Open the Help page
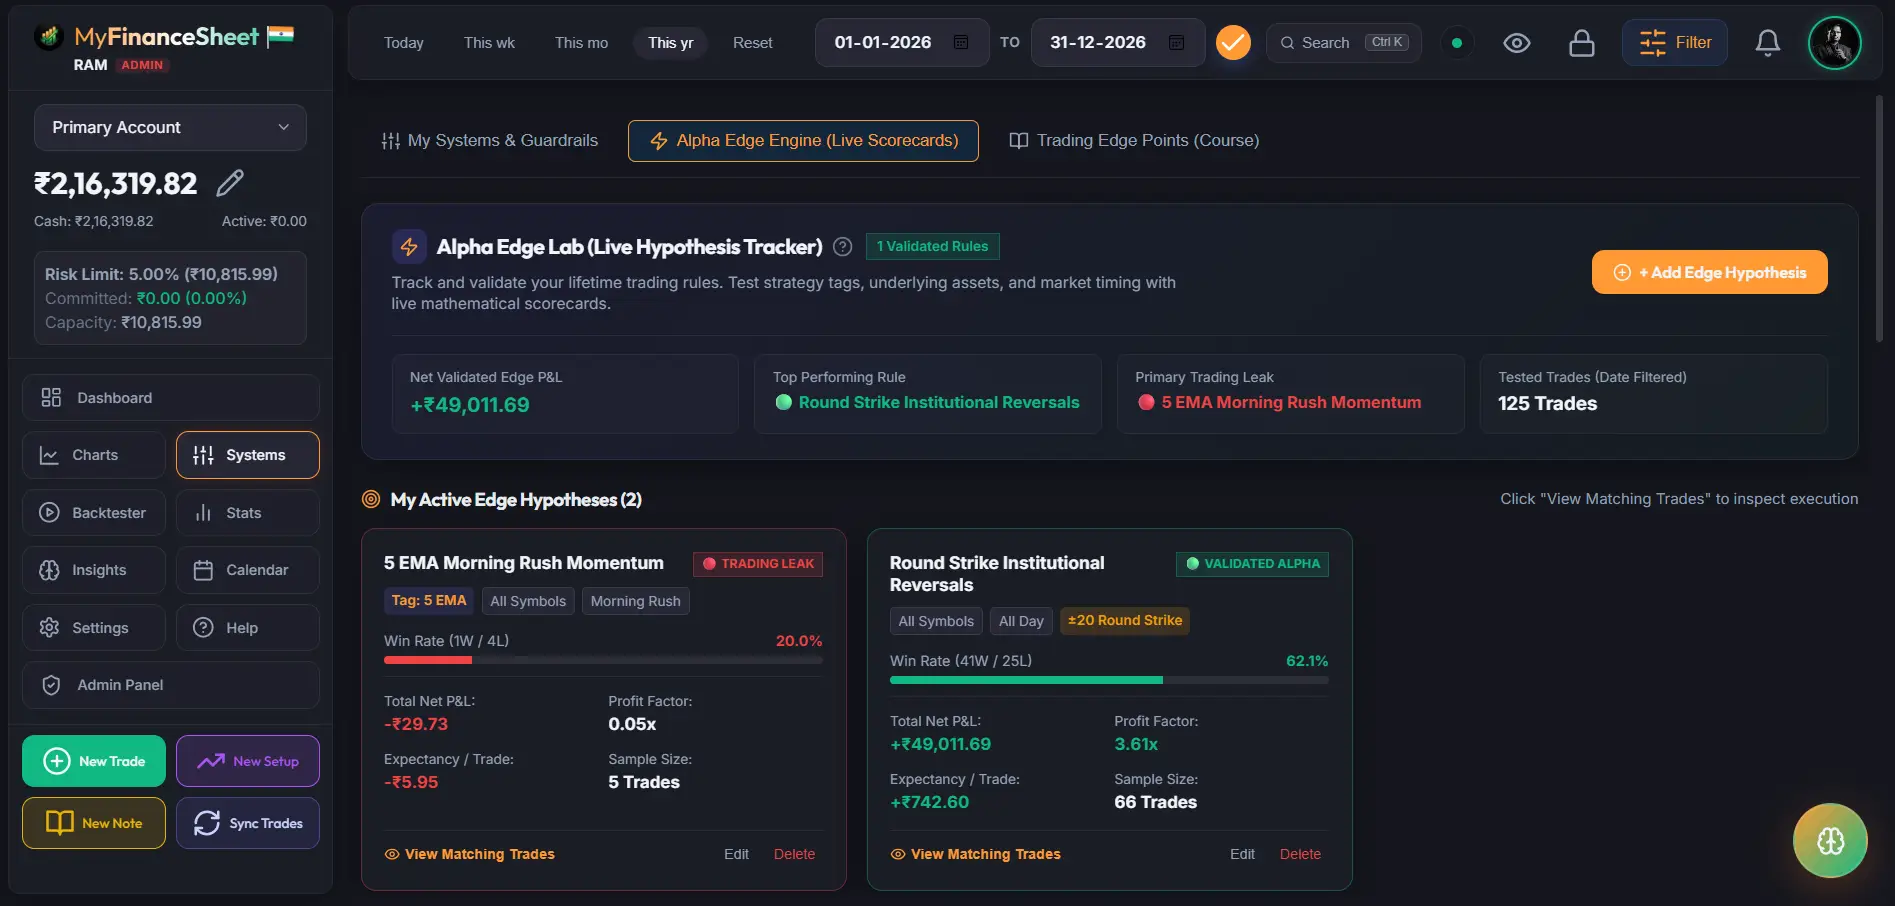The width and height of the screenshot is (1895, 906). (x=248, y=628)
